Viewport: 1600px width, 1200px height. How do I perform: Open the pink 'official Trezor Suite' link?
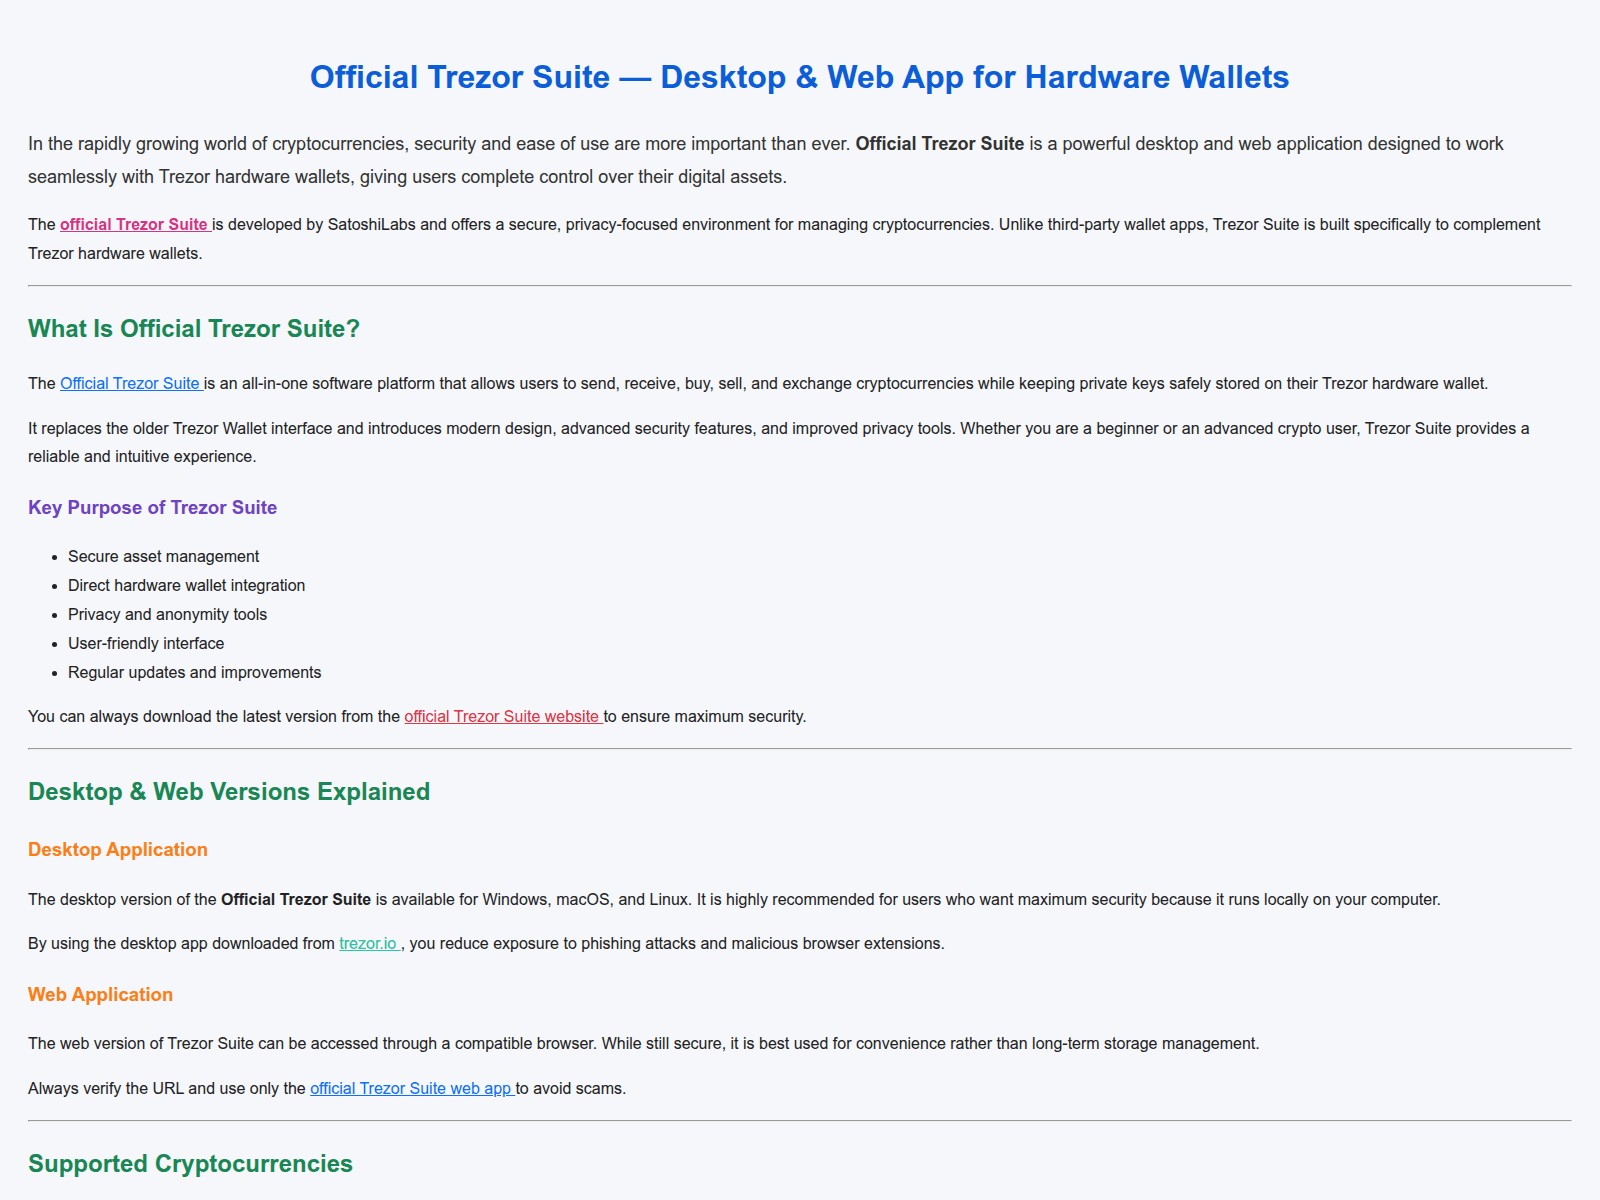[135, 225]
